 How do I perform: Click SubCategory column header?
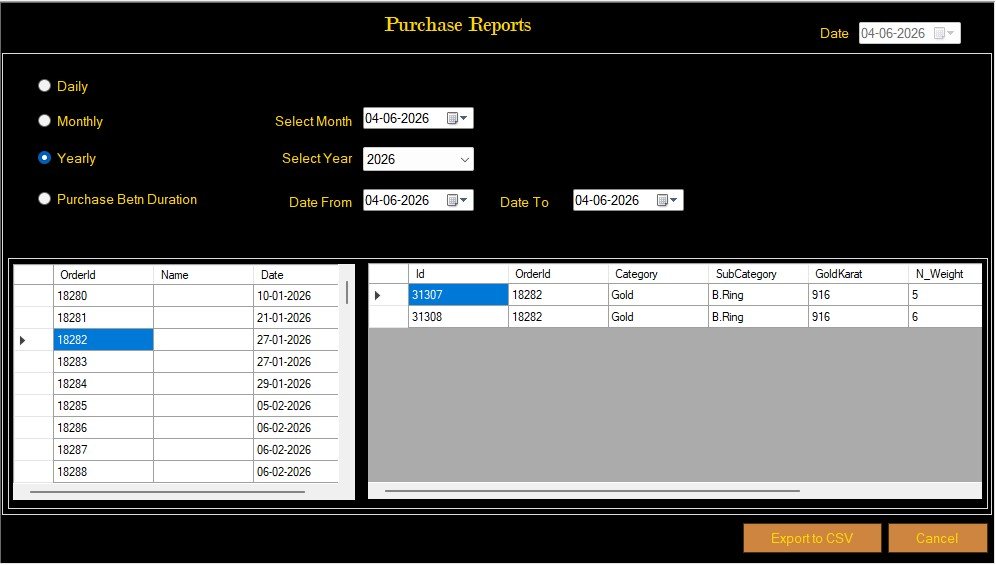point(758,274)
